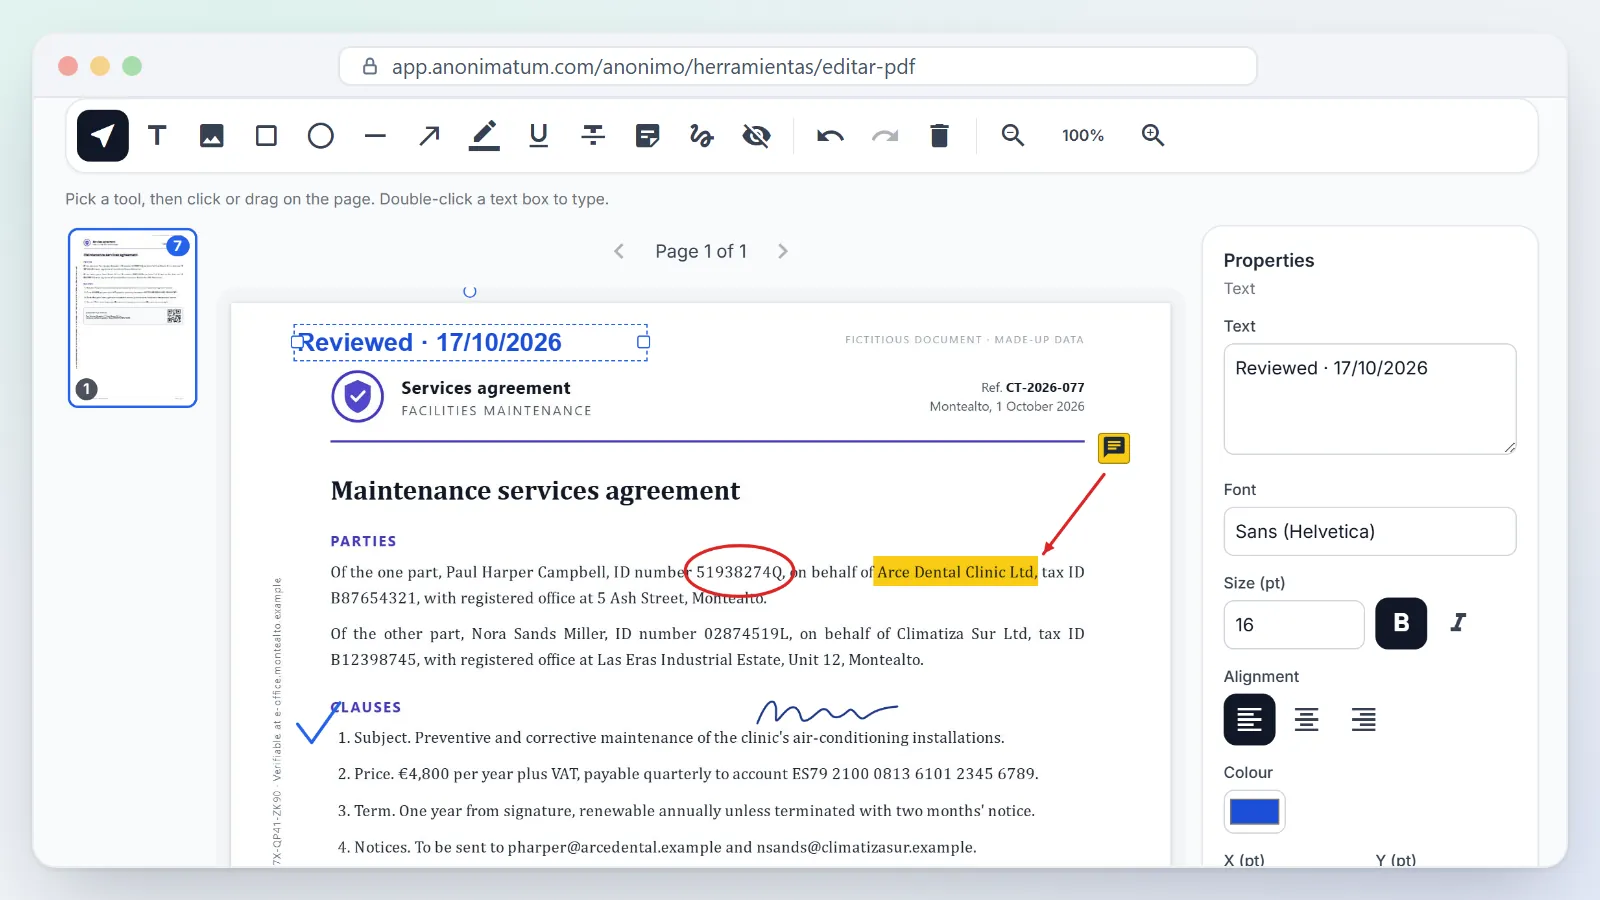Click the browser address bar
The image size is (1600, 900).
[798, 67]
